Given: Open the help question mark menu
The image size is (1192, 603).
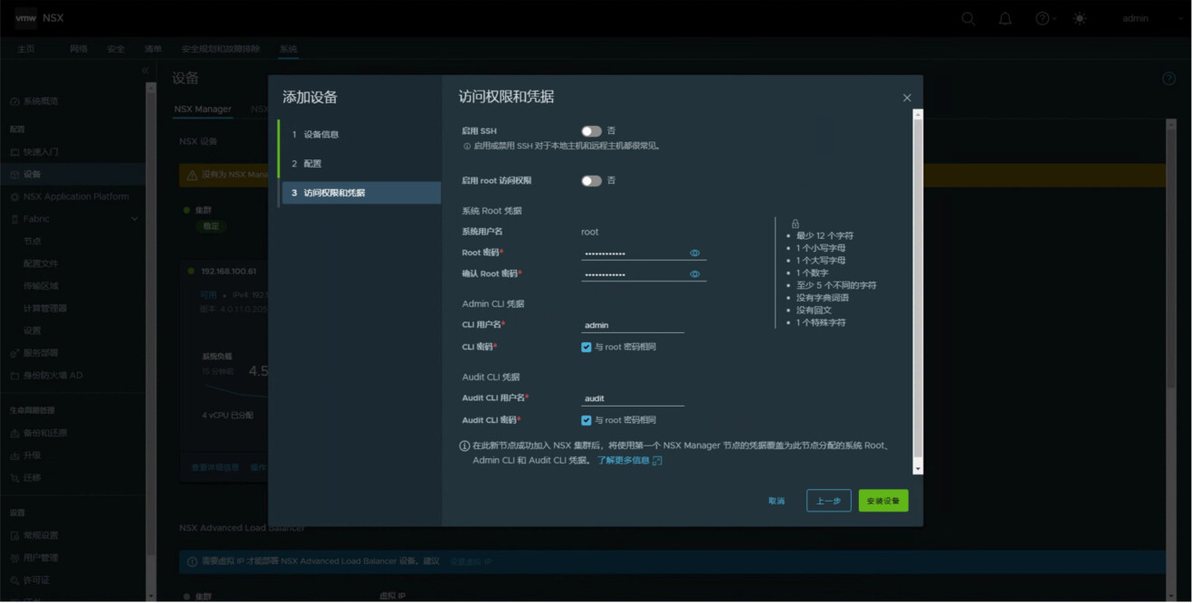Looking at the screenshot, I should coord(1045,18).
